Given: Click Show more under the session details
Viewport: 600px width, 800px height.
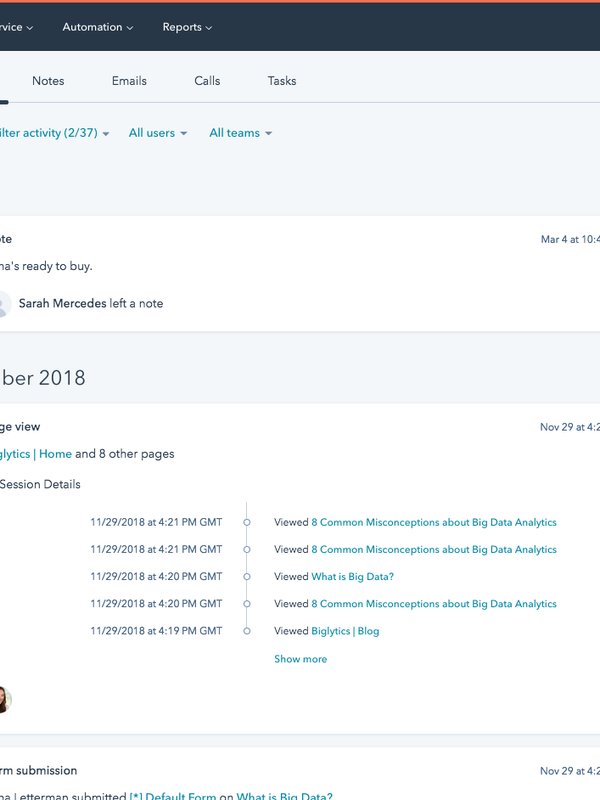Looking at the screenshot, I should (x=300, y=659).
